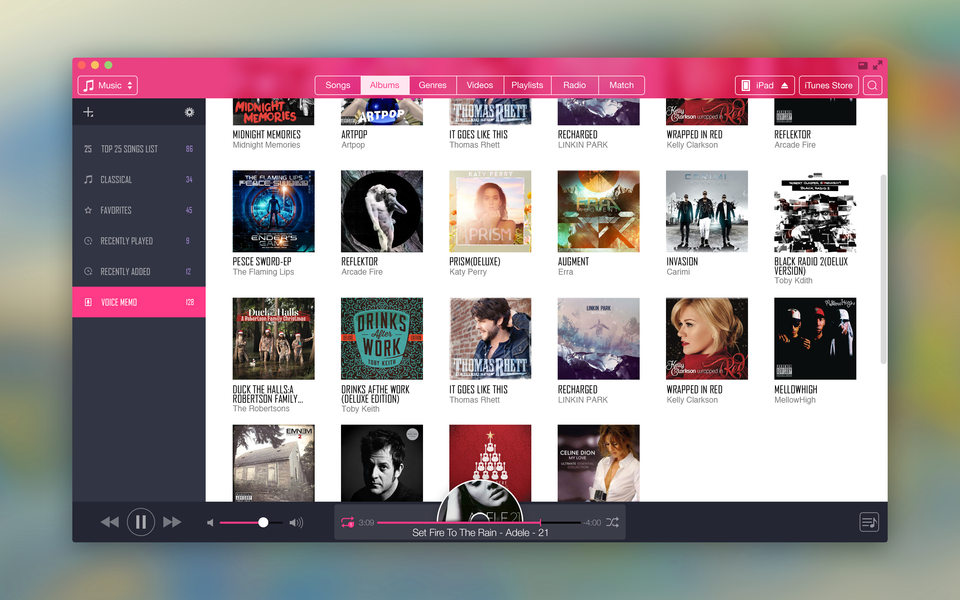Click the Favorites star icon
960x600 pixels.
88,210
